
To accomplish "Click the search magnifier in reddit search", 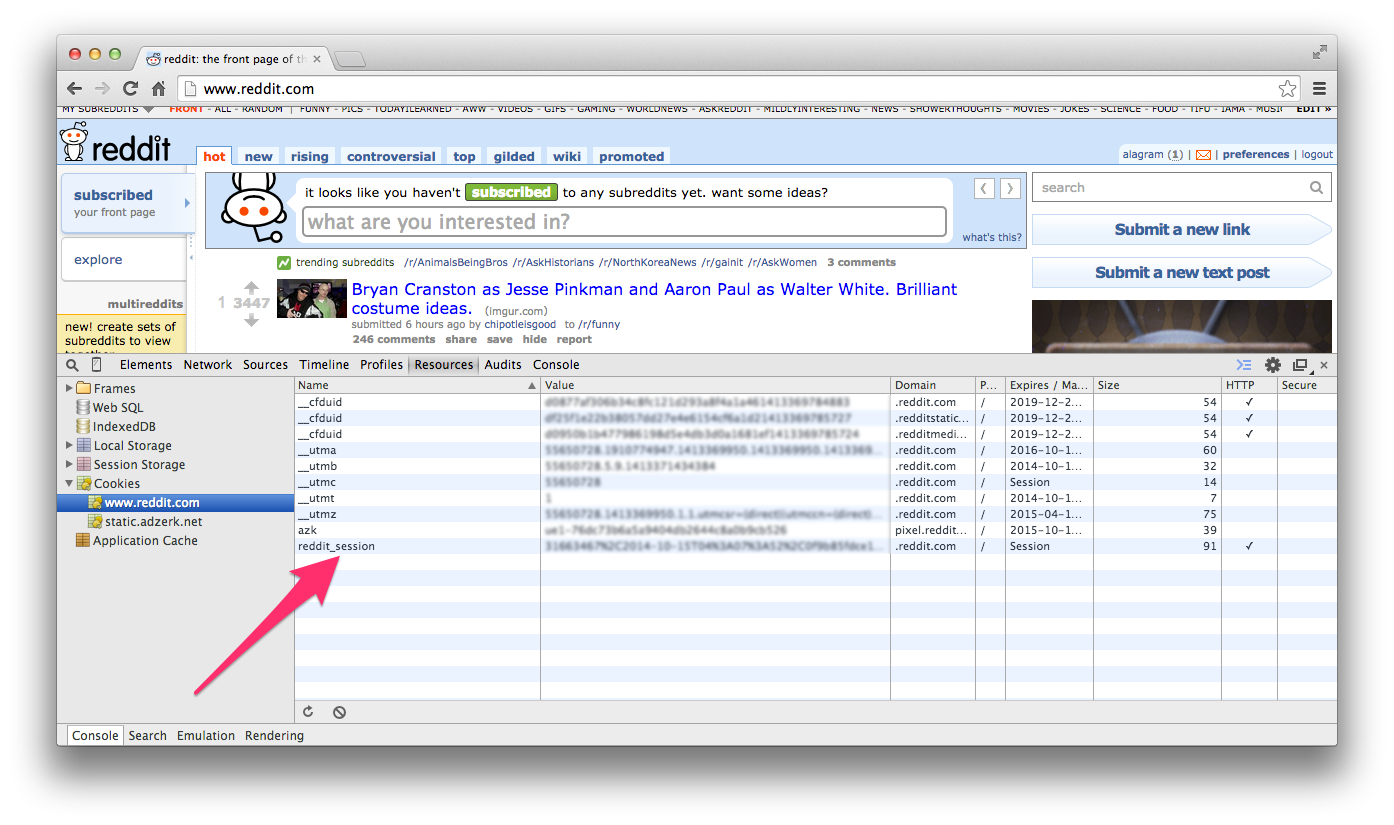I will point(1316,187).
